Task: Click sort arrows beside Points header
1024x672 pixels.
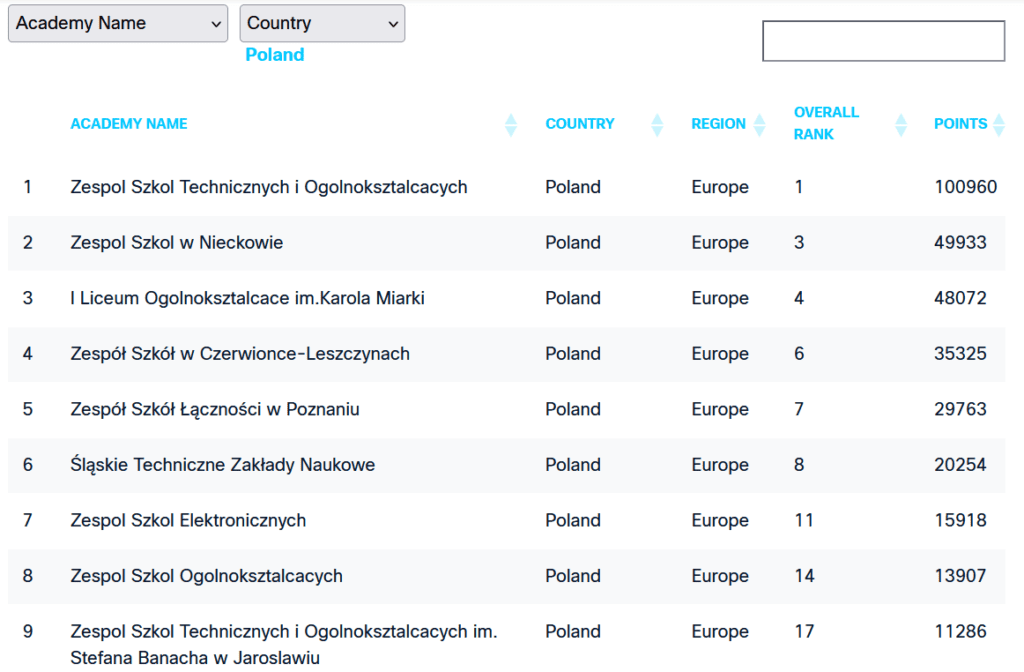Action: click(997, 125)
